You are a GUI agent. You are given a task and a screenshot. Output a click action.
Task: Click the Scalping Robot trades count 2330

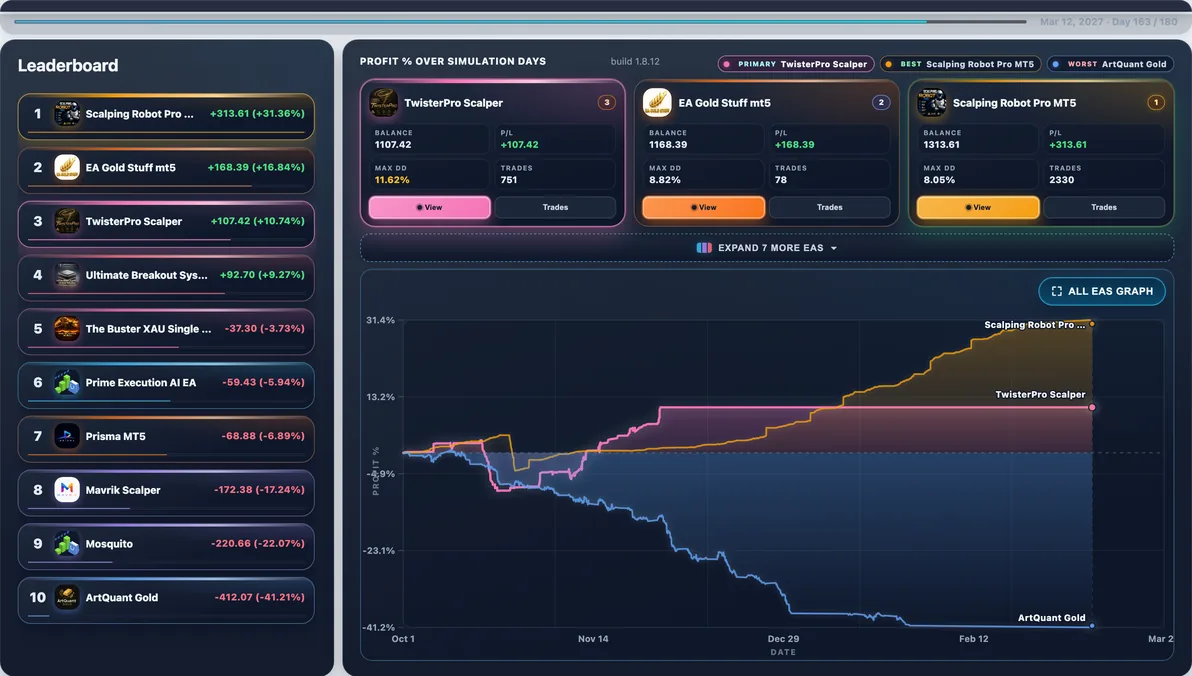1061,180
